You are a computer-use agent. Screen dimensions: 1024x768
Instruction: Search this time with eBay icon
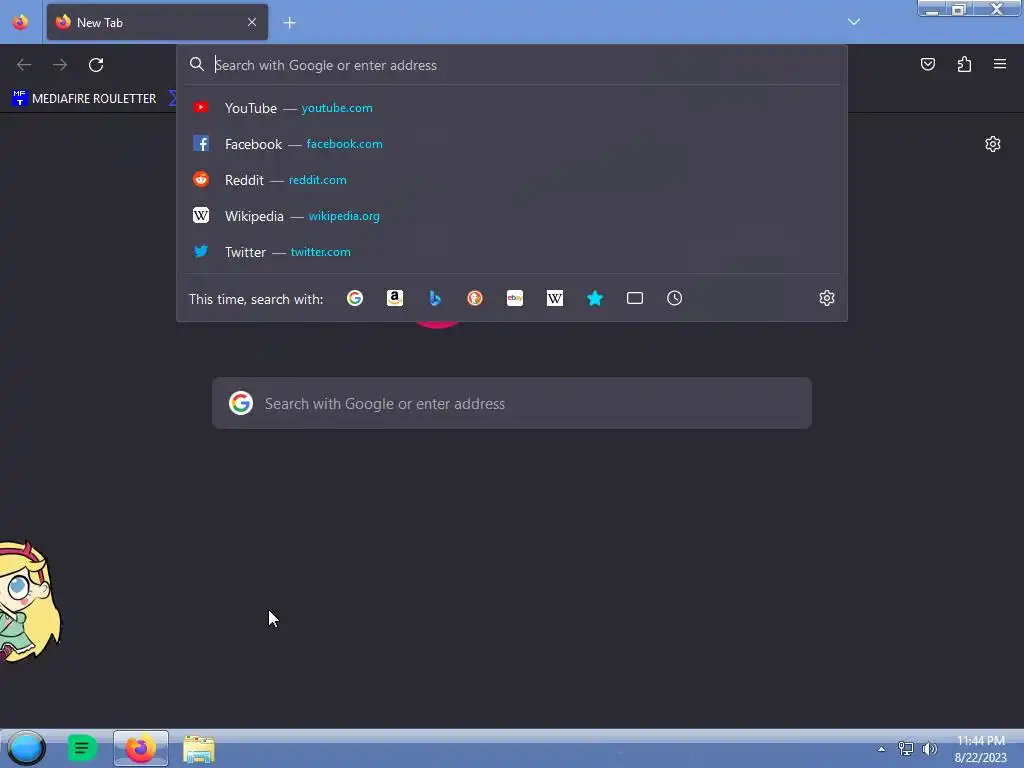tap(515, 298)
